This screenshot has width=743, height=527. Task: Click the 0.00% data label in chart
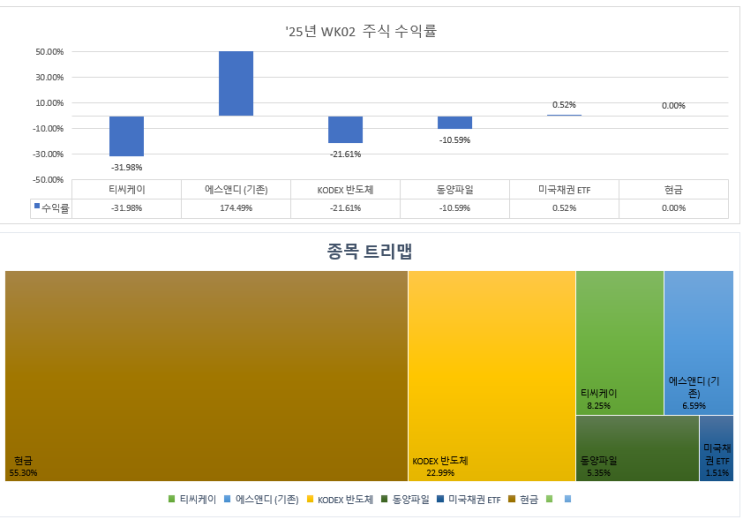pos(673,106)
